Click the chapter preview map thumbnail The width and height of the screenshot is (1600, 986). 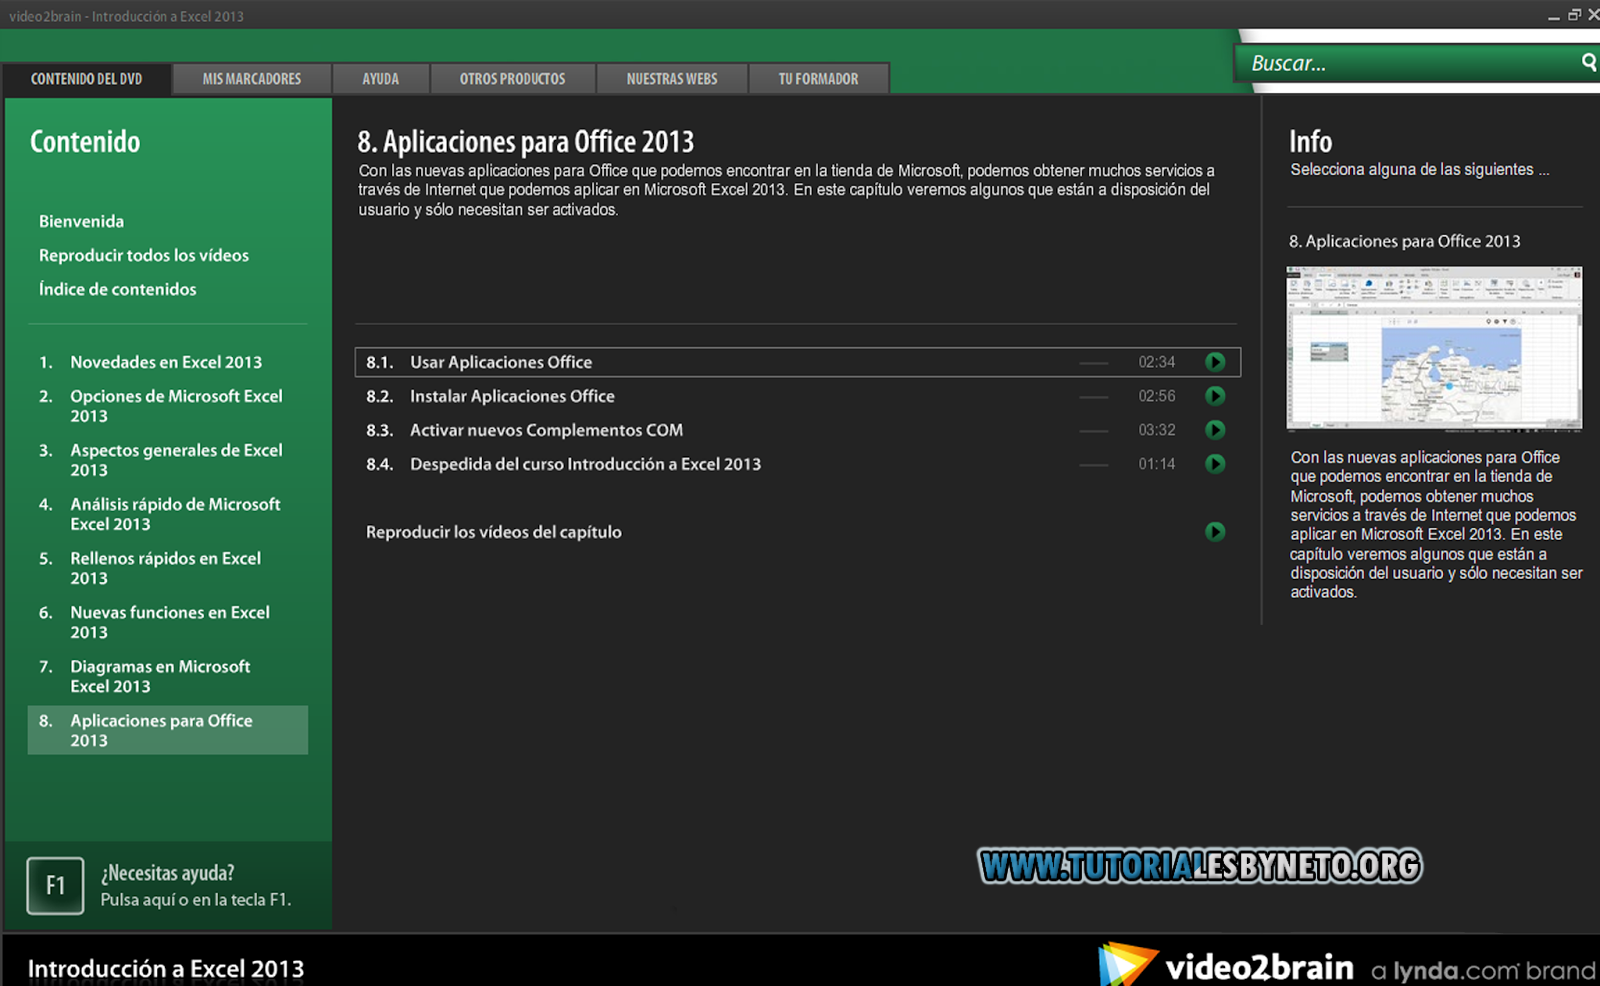(1434, 348)
